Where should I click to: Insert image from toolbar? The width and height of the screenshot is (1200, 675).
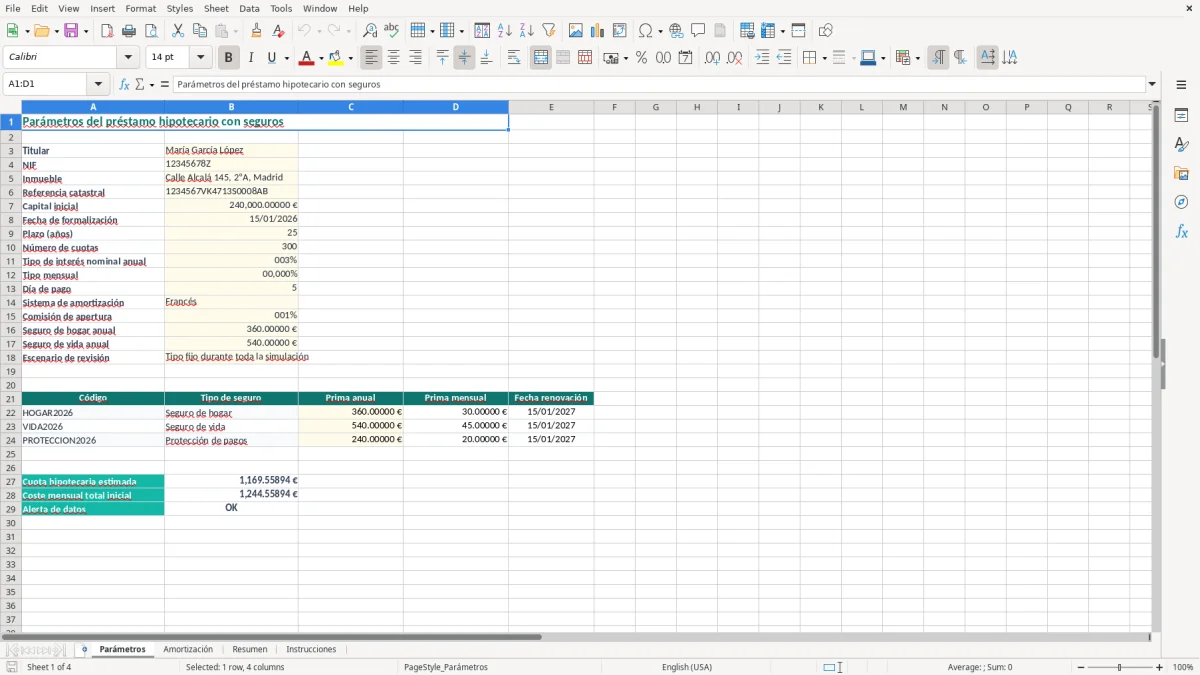pyautogui.click(x=576, y=31)
